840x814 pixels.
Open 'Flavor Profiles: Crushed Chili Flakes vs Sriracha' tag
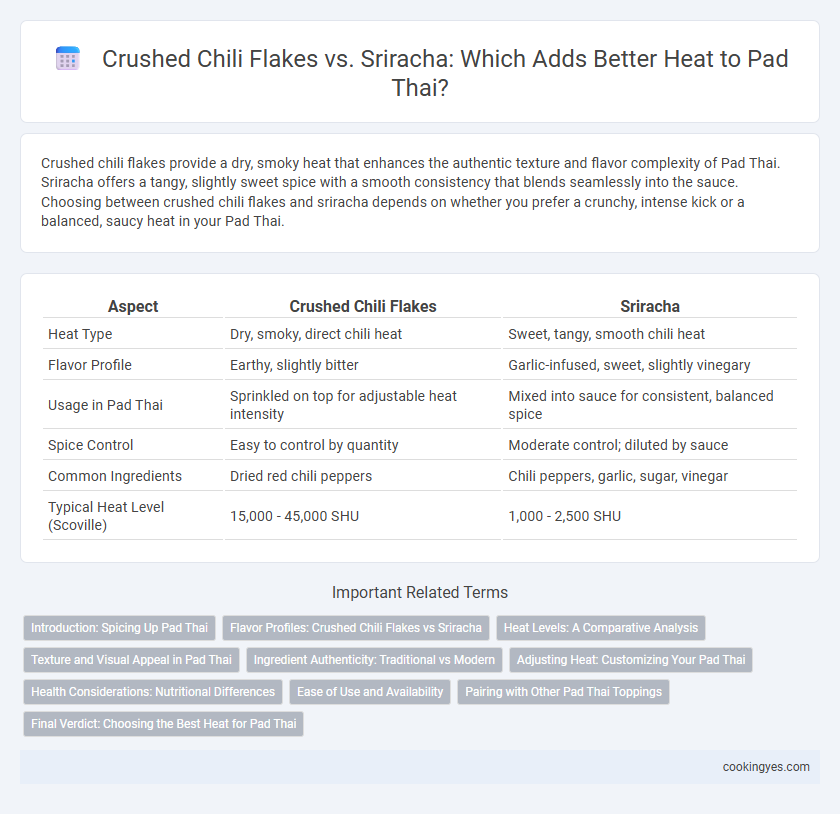click(x=356, y=628)
